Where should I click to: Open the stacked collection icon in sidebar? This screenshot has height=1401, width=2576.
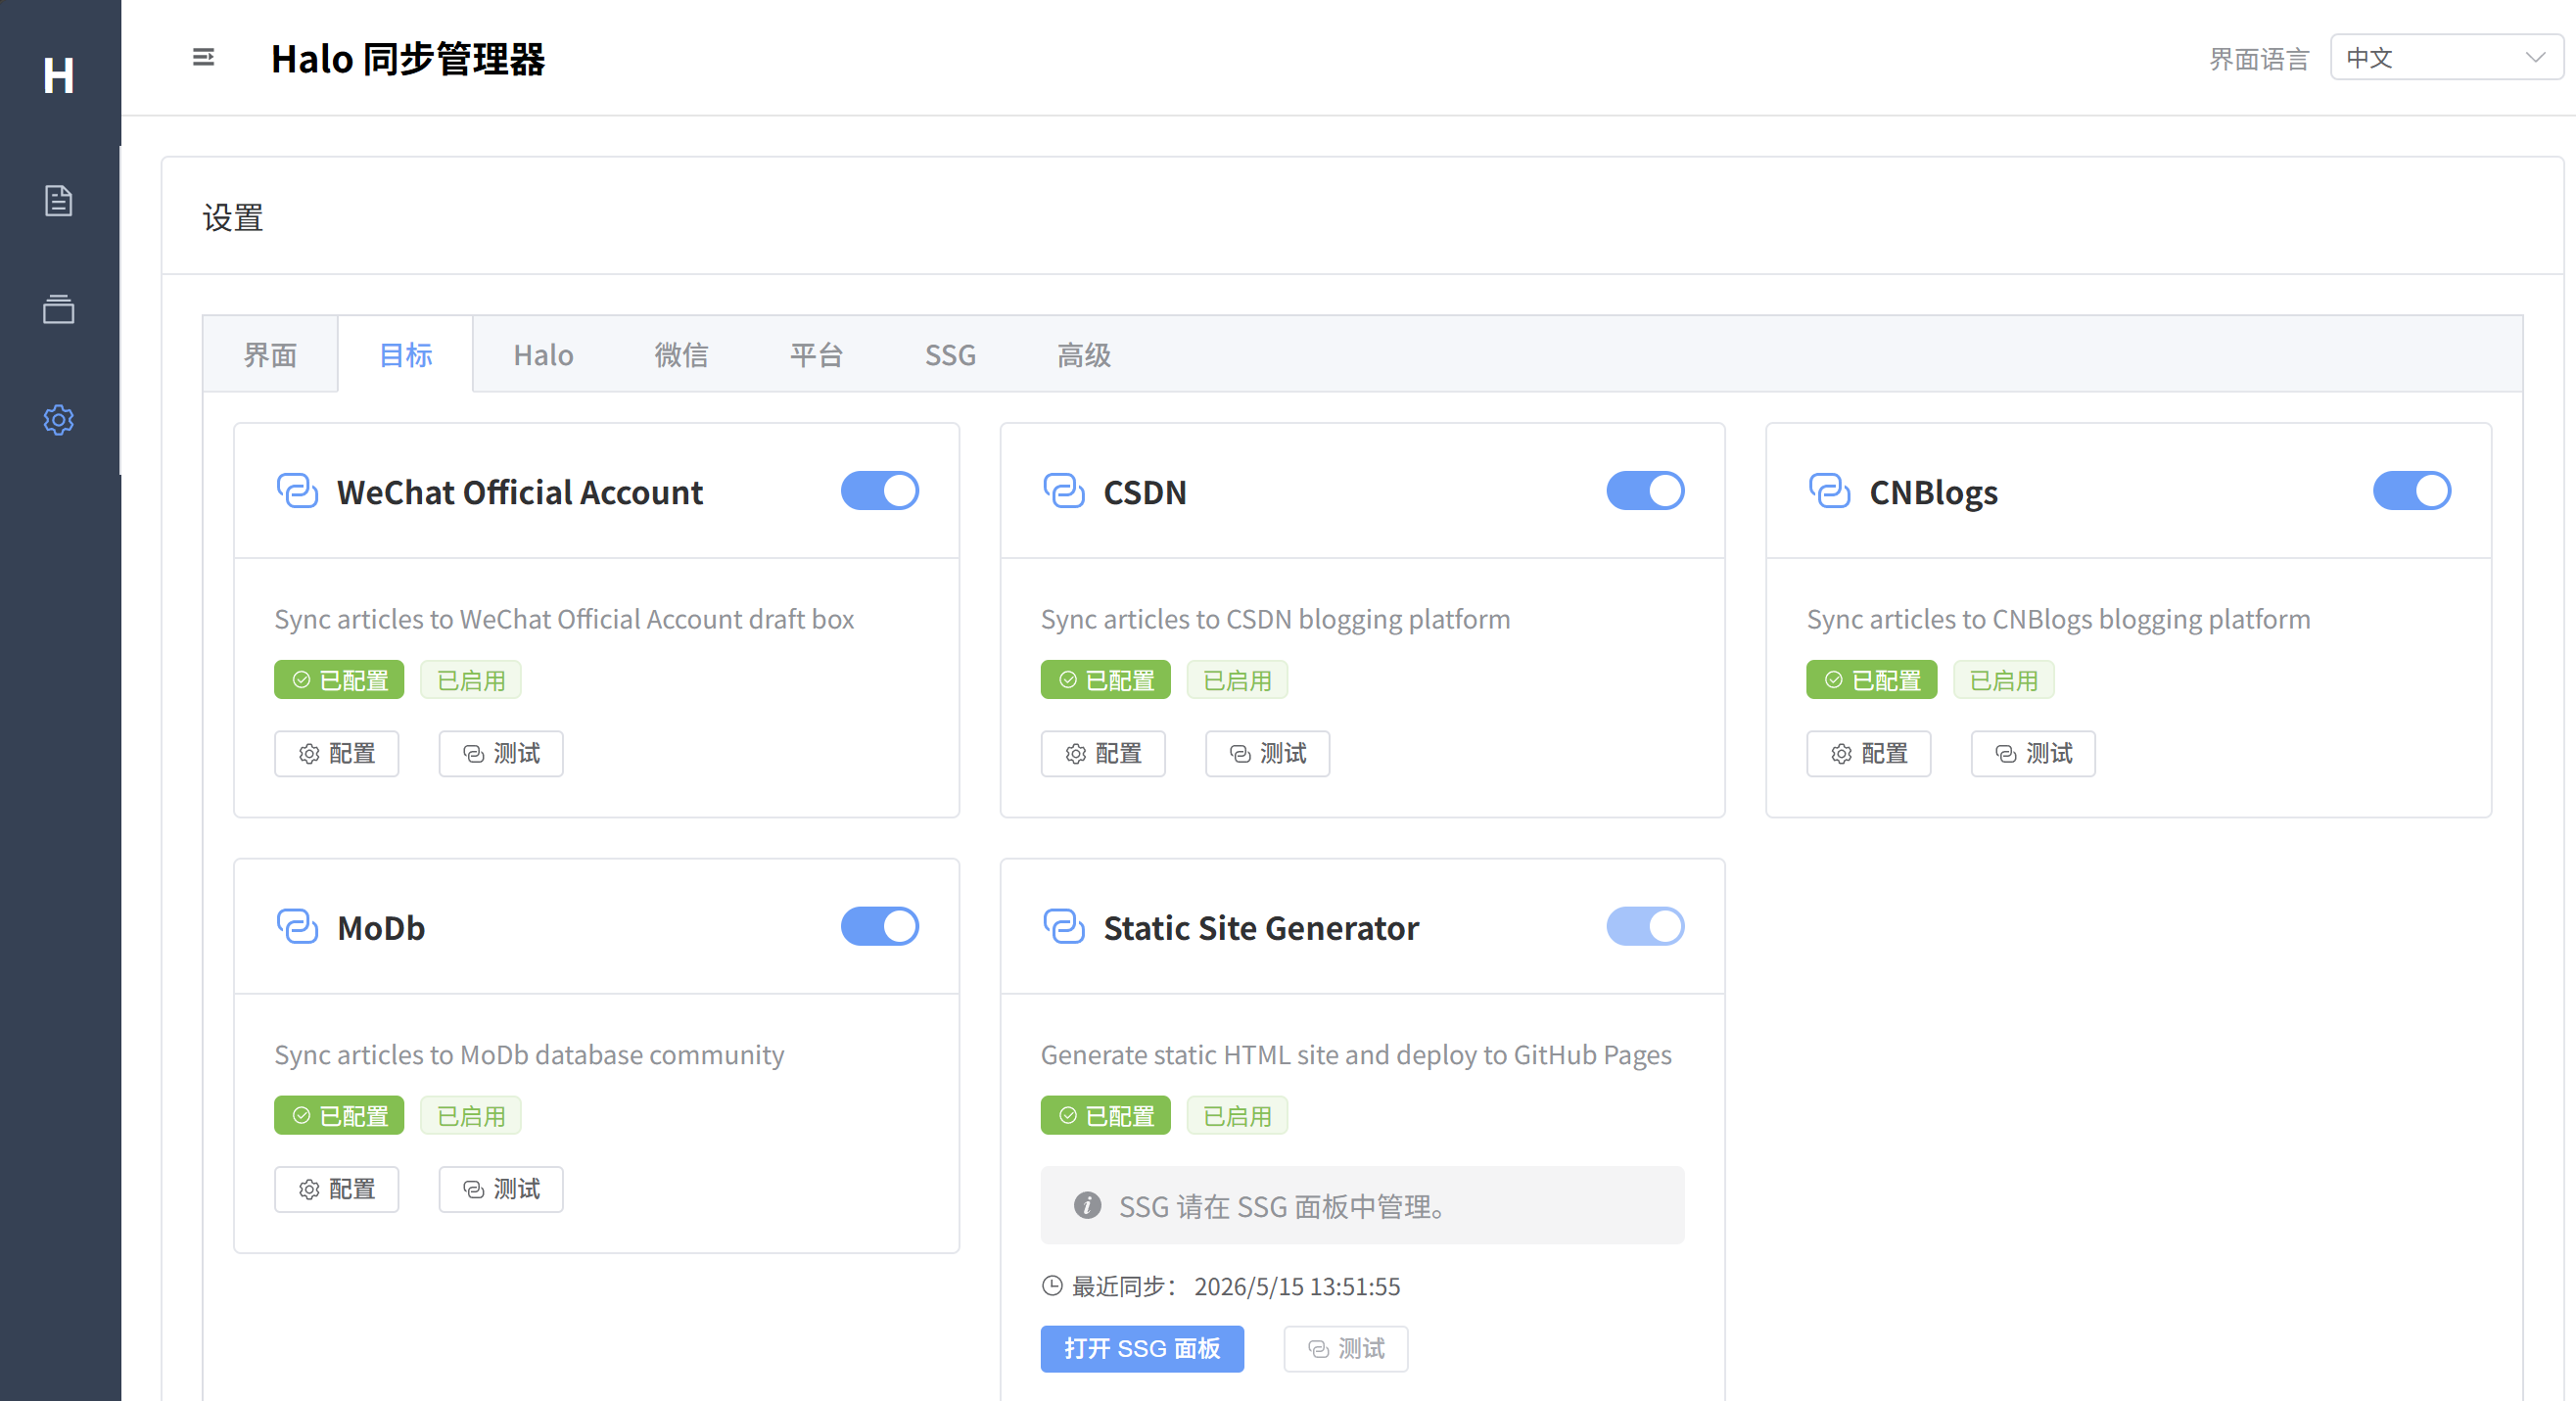click(59, 309)
